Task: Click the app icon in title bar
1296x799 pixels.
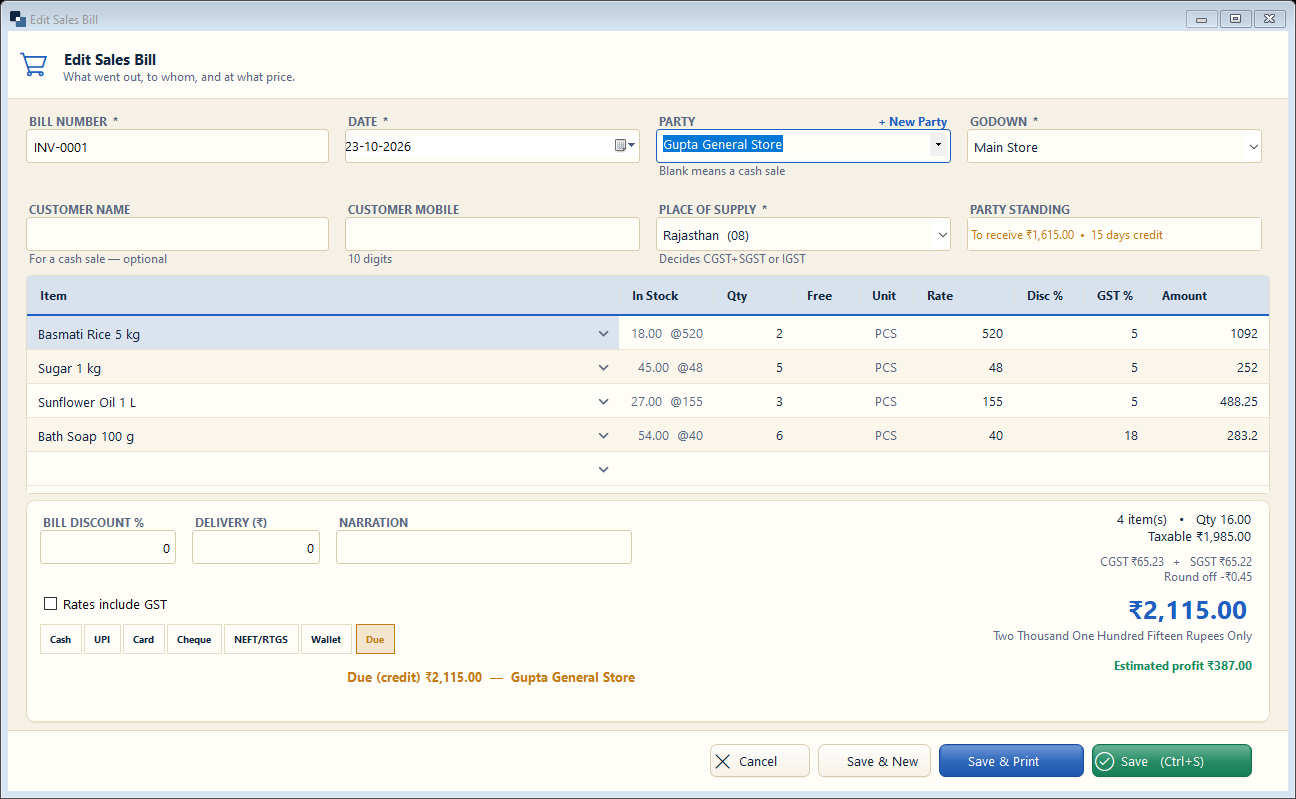Action: pyautogui.click(x=17, y=19)
